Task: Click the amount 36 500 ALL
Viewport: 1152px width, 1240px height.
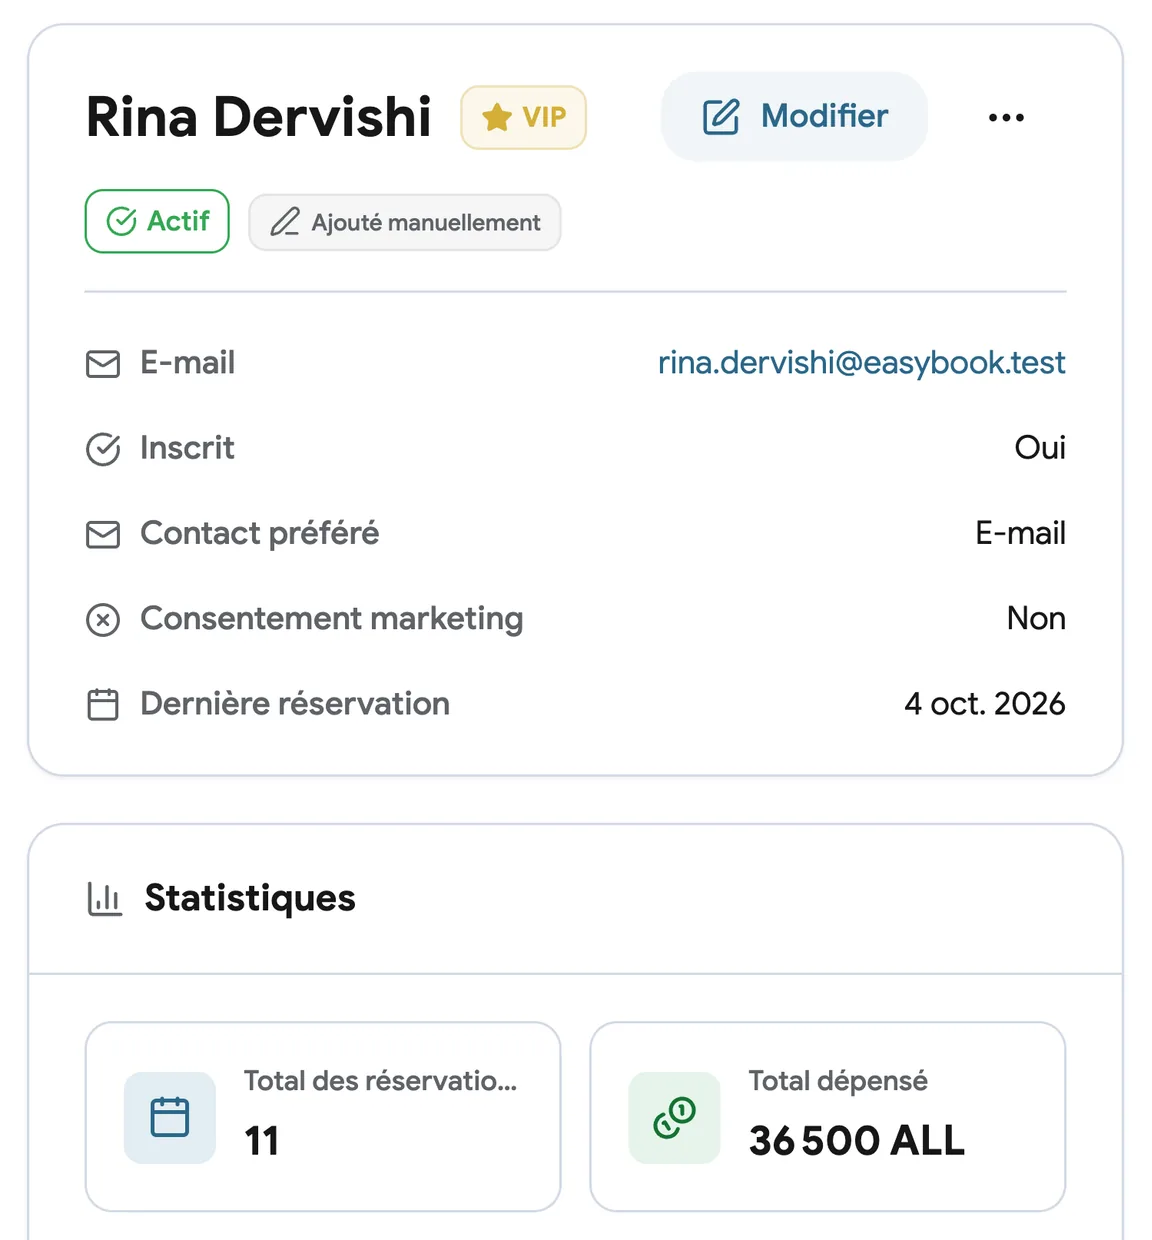Action: click(857, 1140)
